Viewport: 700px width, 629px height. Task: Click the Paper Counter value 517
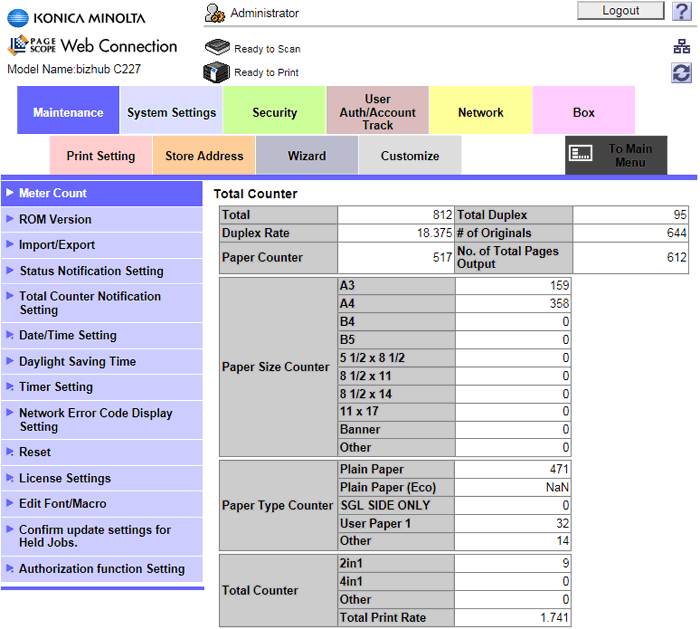[442, 257]
